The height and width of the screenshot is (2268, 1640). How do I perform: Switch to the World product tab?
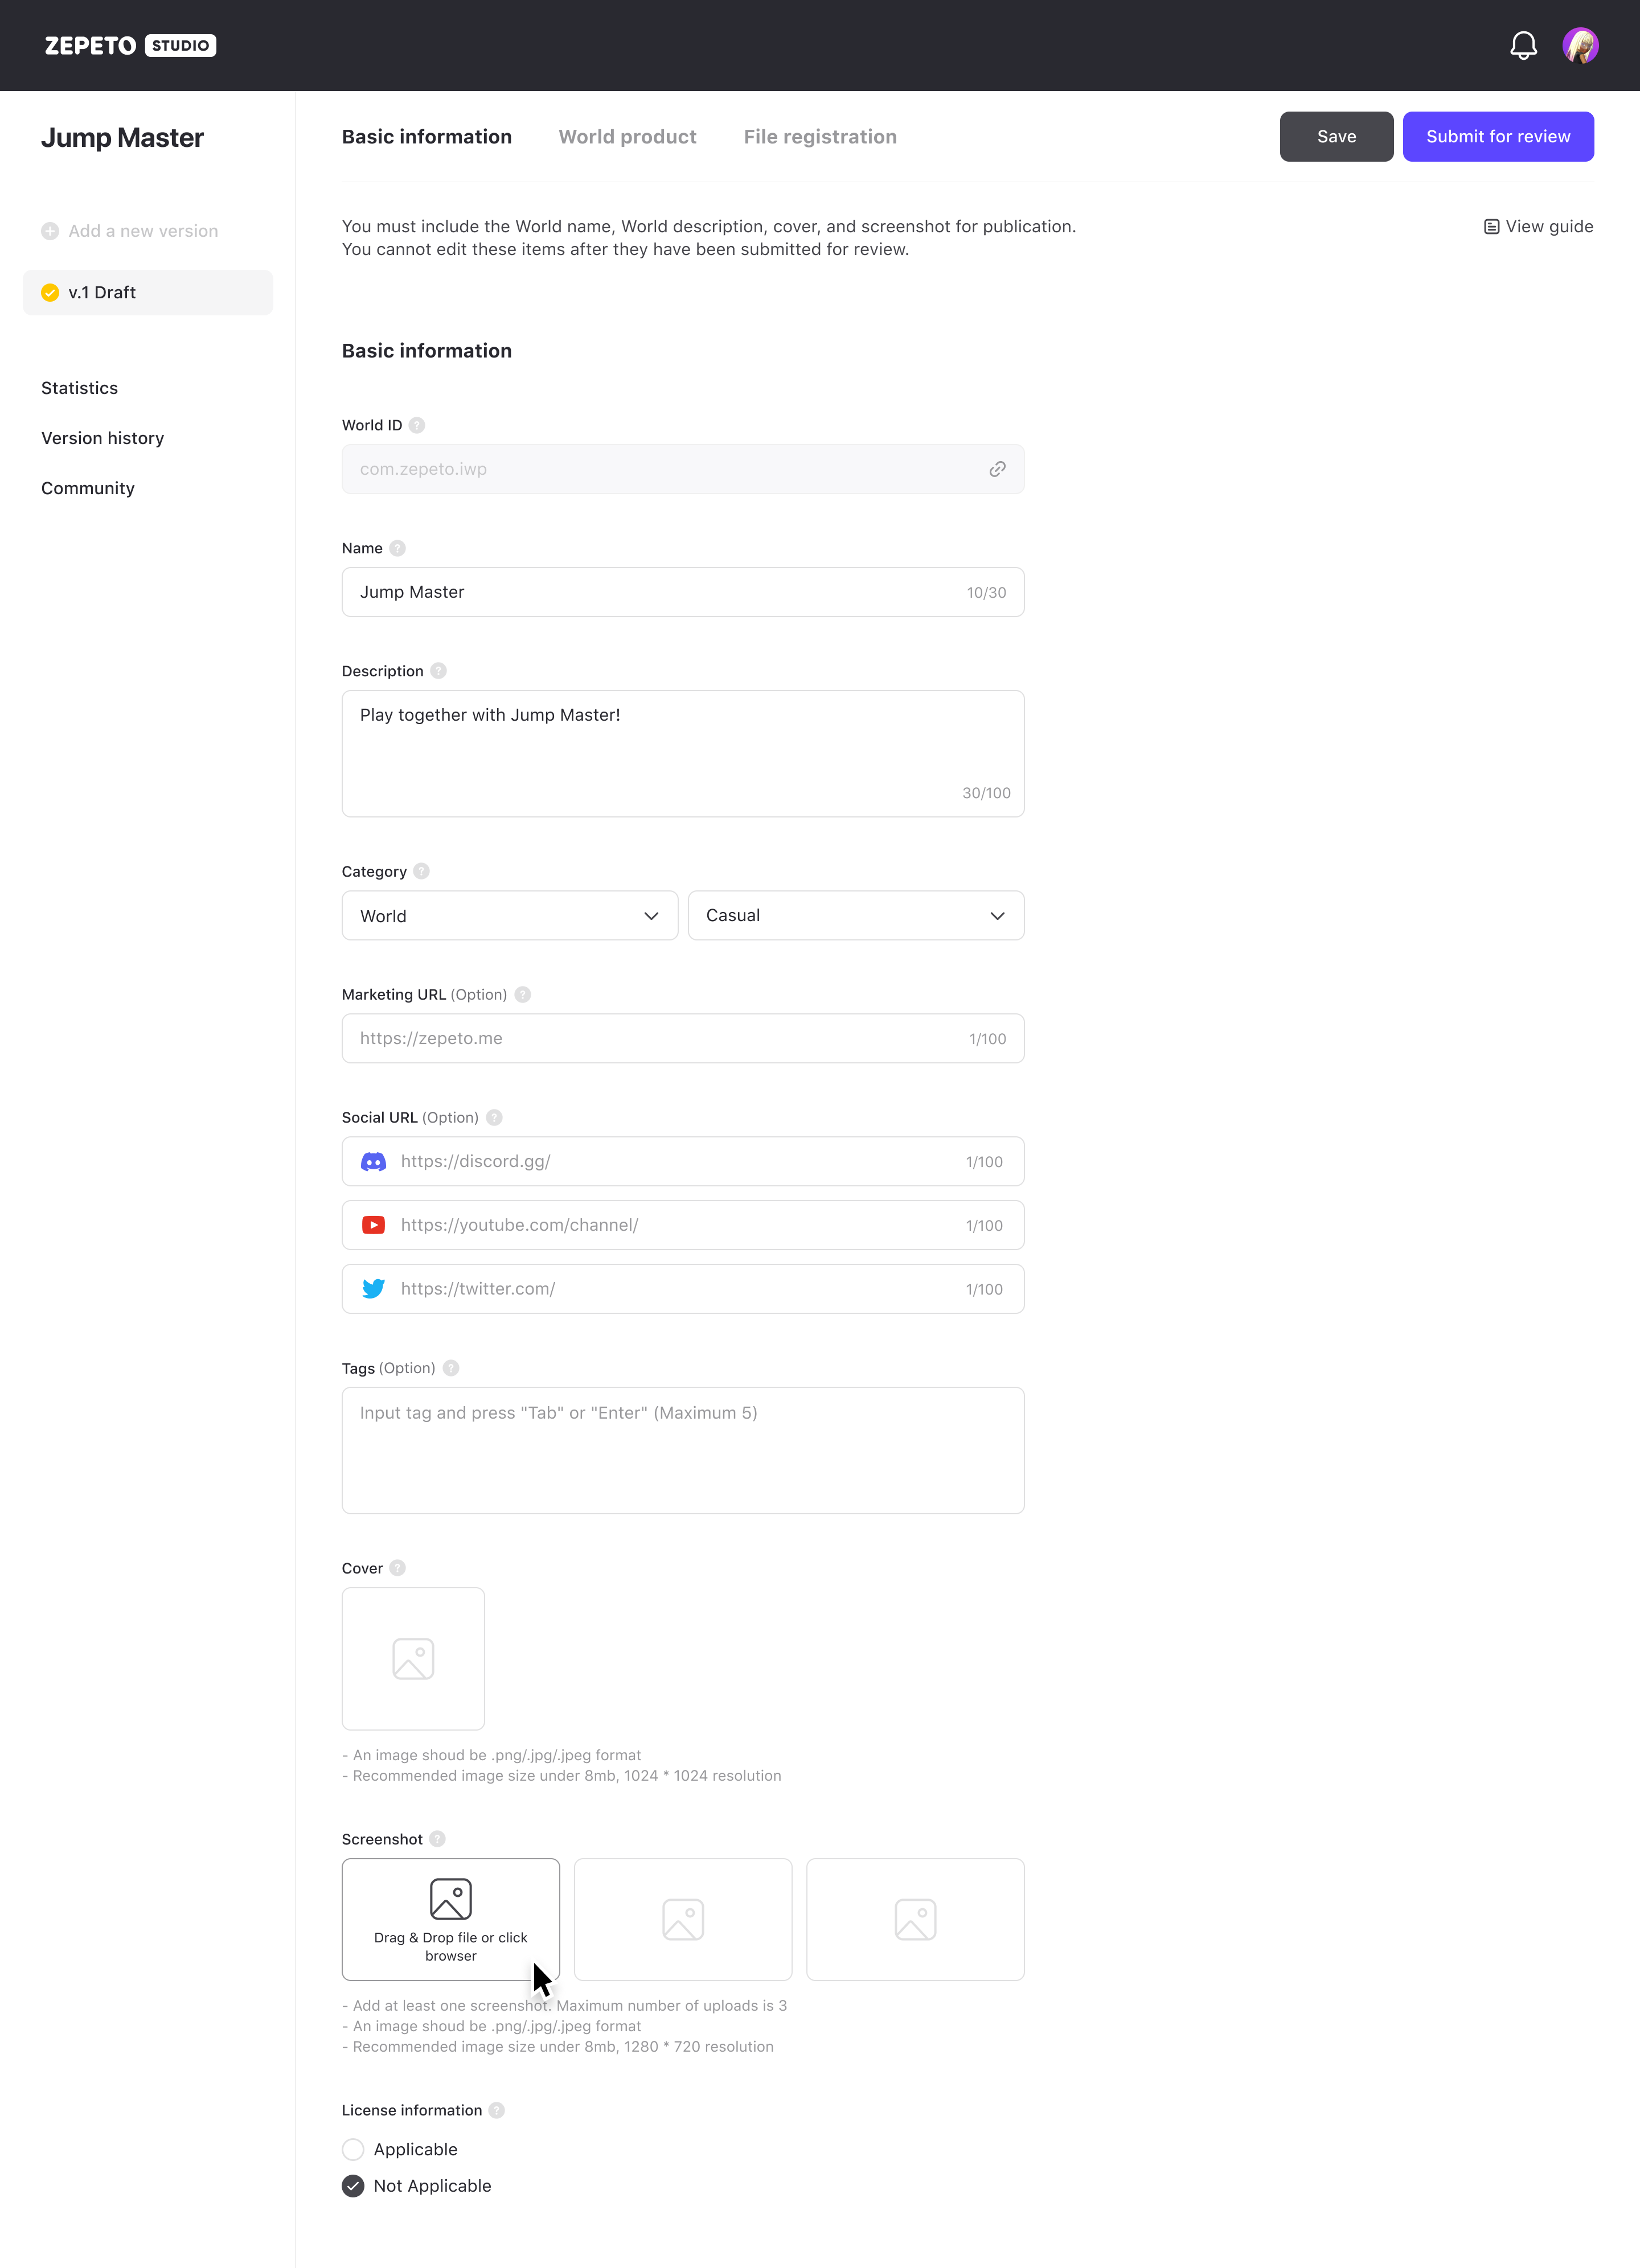pyautogui.click(x=627, y=137)
